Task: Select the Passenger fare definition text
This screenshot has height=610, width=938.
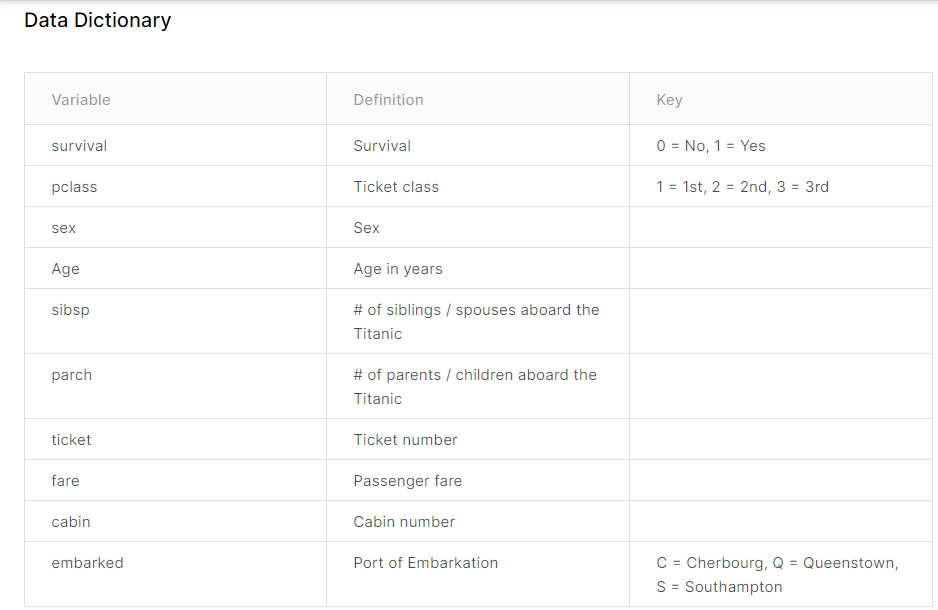Action: click(x=407, y=481)
